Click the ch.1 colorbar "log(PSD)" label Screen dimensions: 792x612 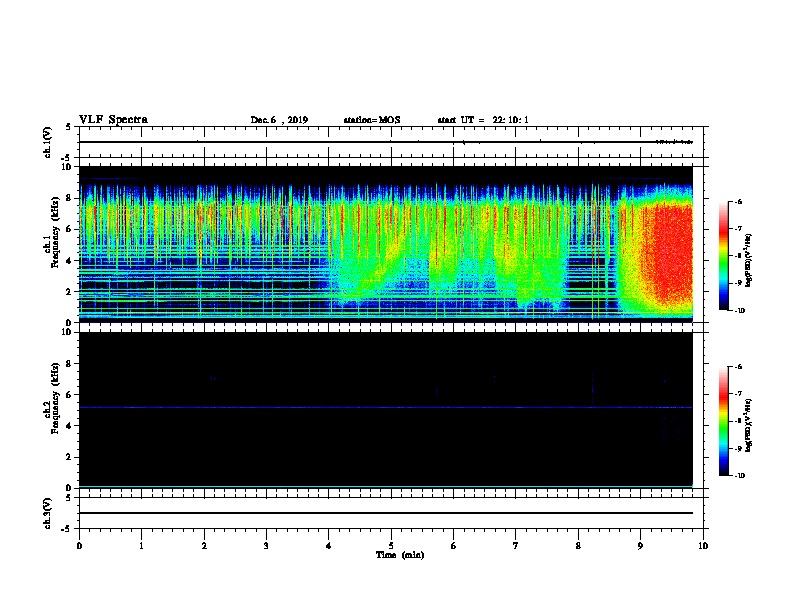point(748,260)
